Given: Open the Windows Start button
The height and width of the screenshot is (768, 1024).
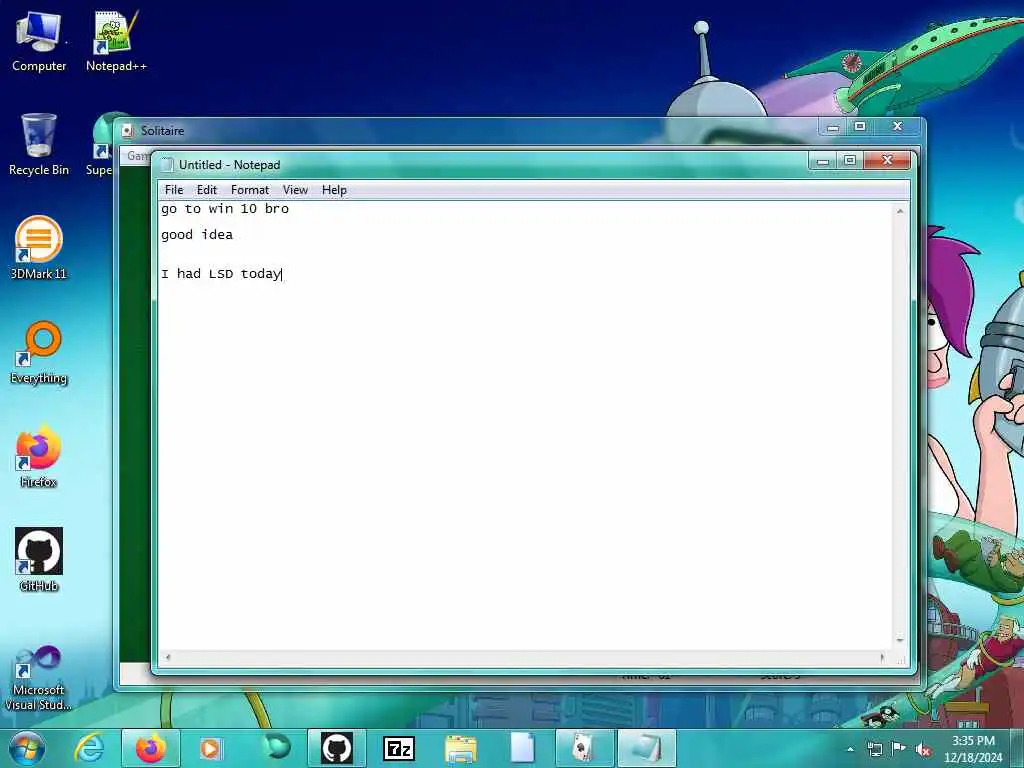Looking at the screenshot, I should coord(26,748).
